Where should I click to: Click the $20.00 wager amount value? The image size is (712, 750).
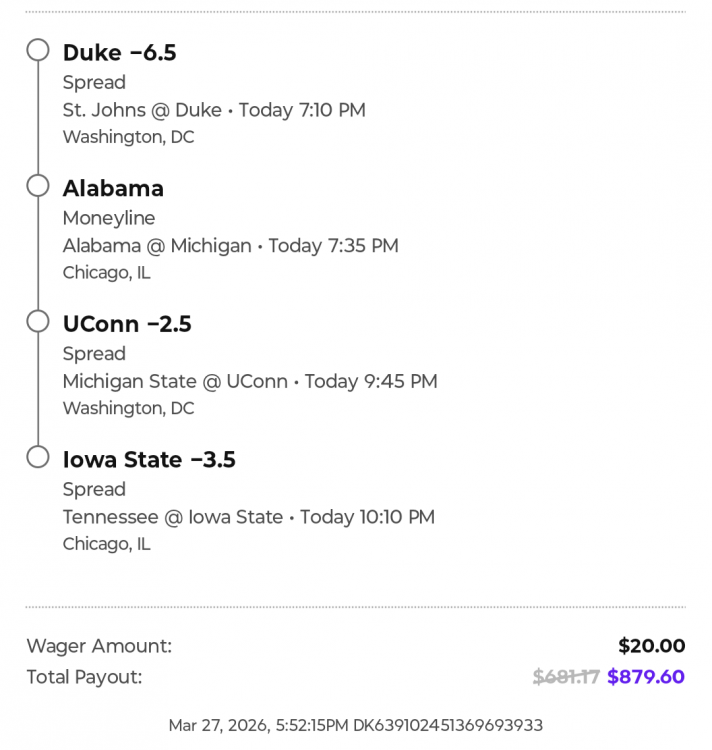point(651,646)
